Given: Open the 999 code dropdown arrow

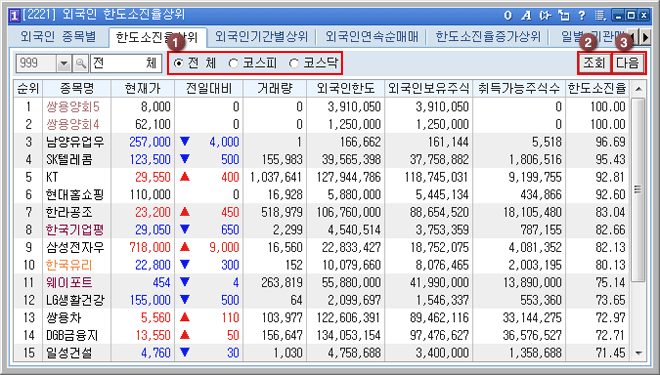Looking at the screenshot, I should (x=64, y=64).
